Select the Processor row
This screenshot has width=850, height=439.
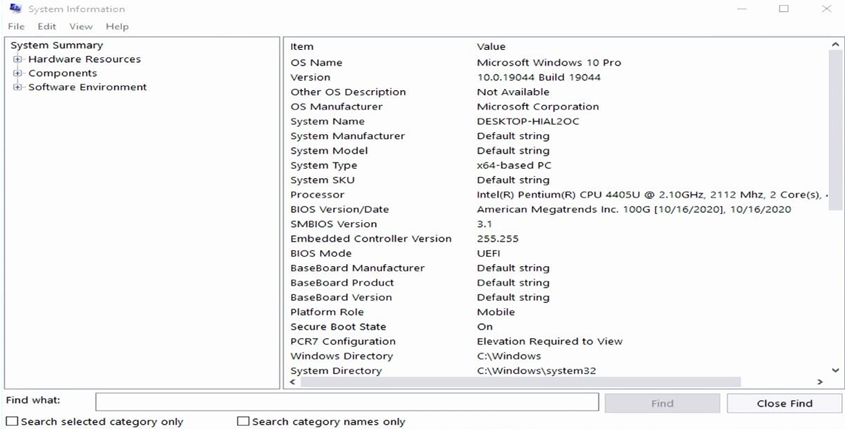tap(317, 195)
